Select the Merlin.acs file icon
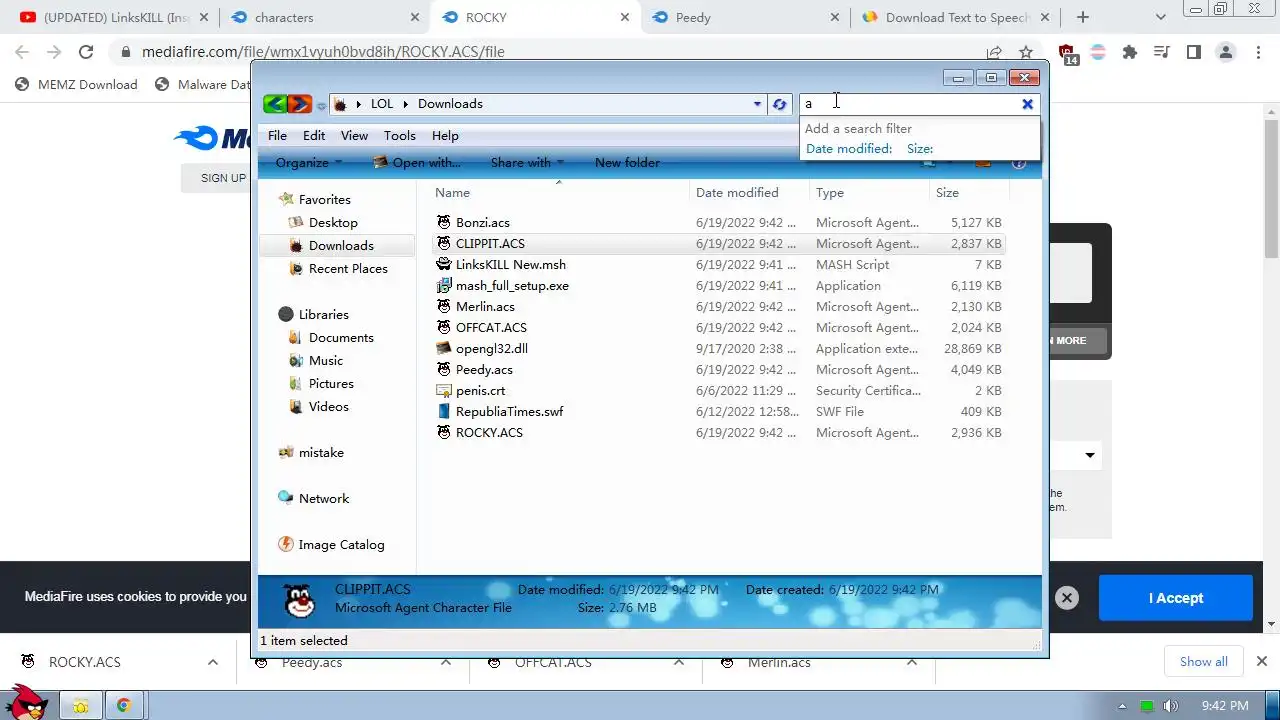Screen dimensions: 1280x720 tap(444, 306)
